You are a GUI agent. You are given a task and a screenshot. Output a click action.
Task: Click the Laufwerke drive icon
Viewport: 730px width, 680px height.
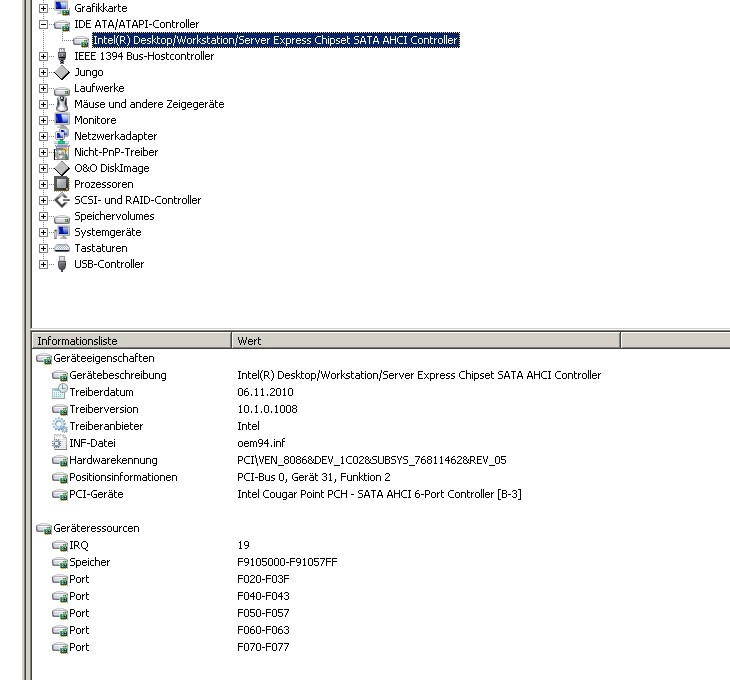(x=62, y=89)
